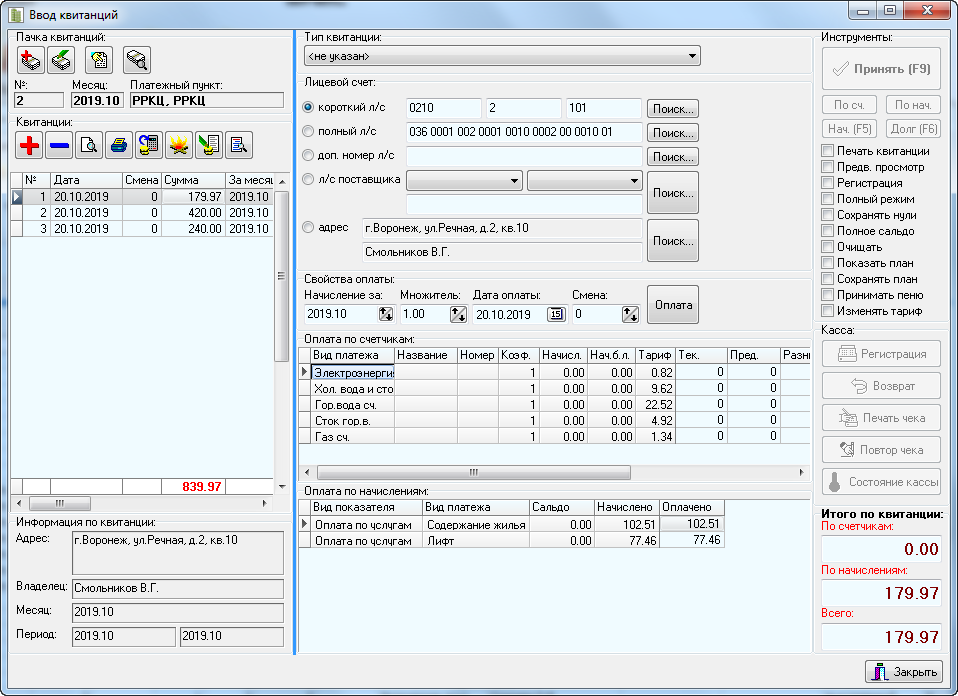Enable the Печать квитанции checkbox
Image resolution: width=958 pixels, height=696 pixels.
[x=827, y=151]
